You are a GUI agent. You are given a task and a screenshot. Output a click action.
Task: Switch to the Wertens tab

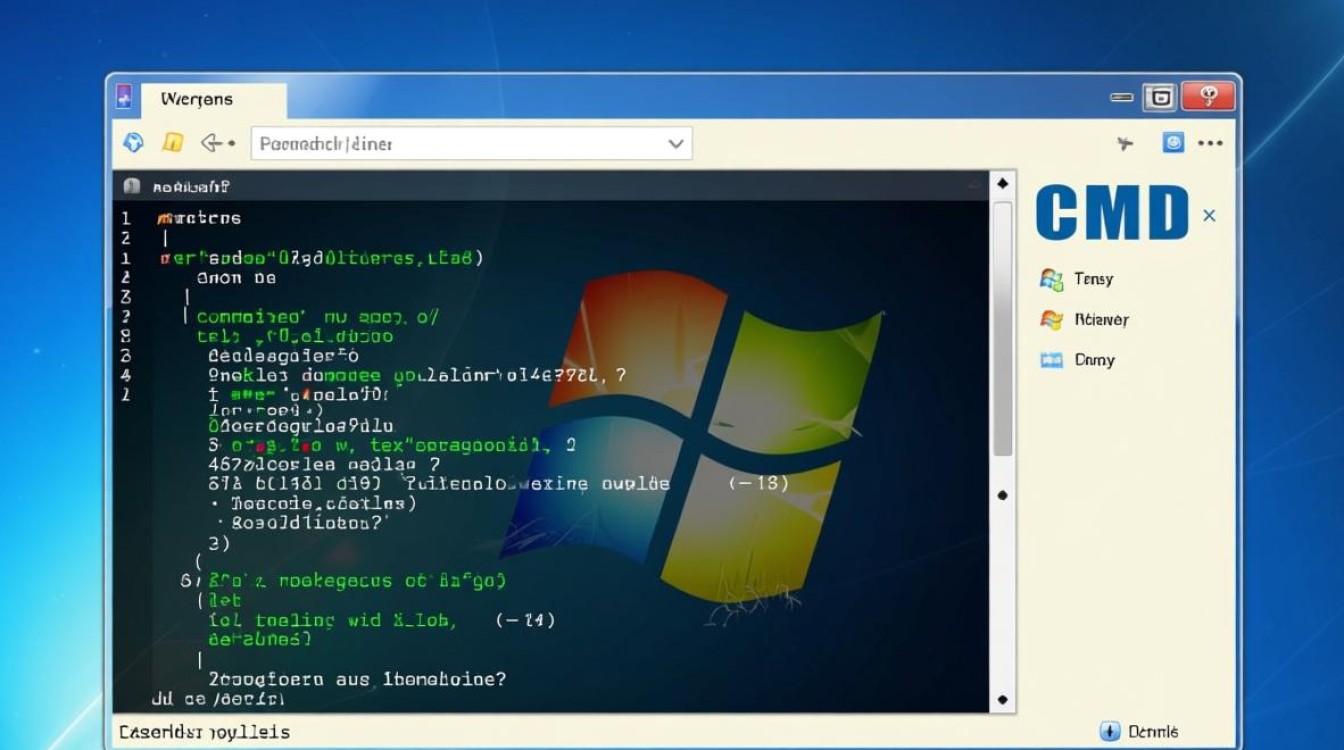(x=197, y=99)
